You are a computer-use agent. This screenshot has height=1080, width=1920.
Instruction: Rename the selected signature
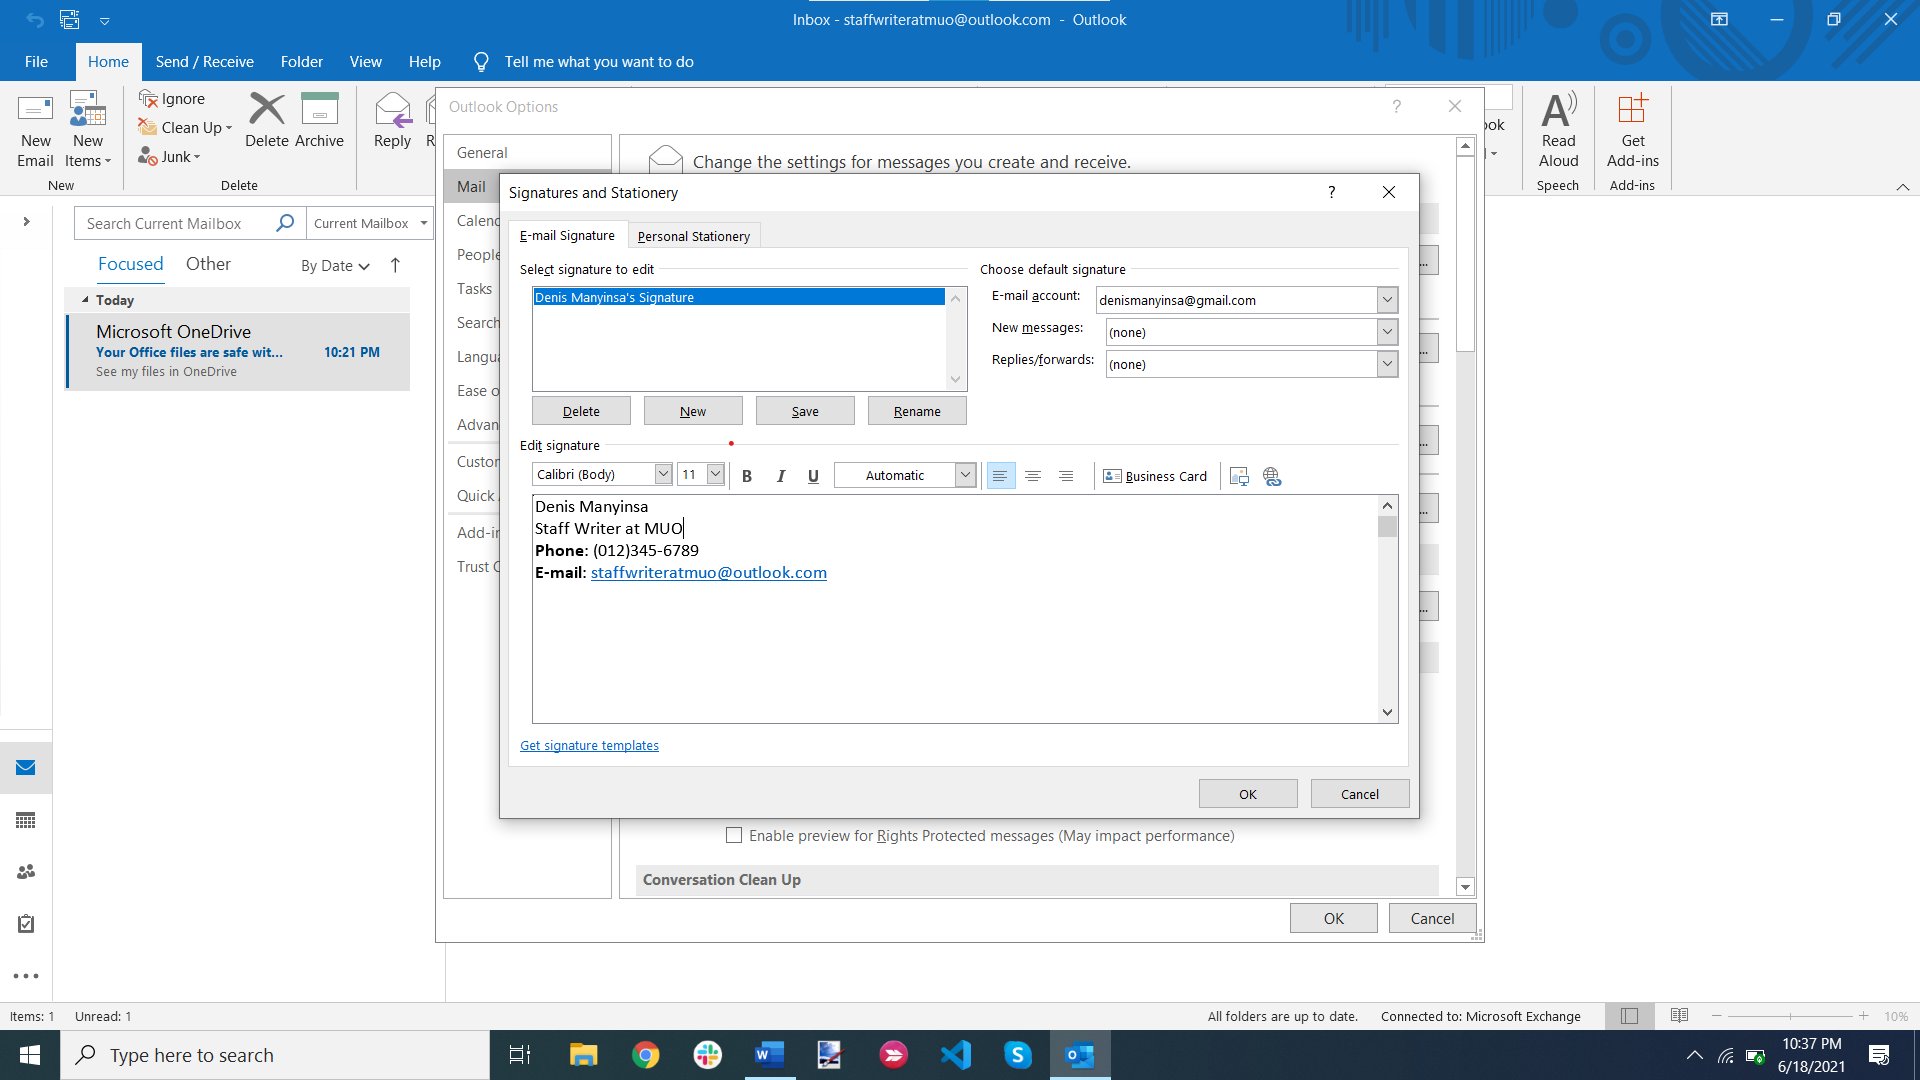(916, 410)
